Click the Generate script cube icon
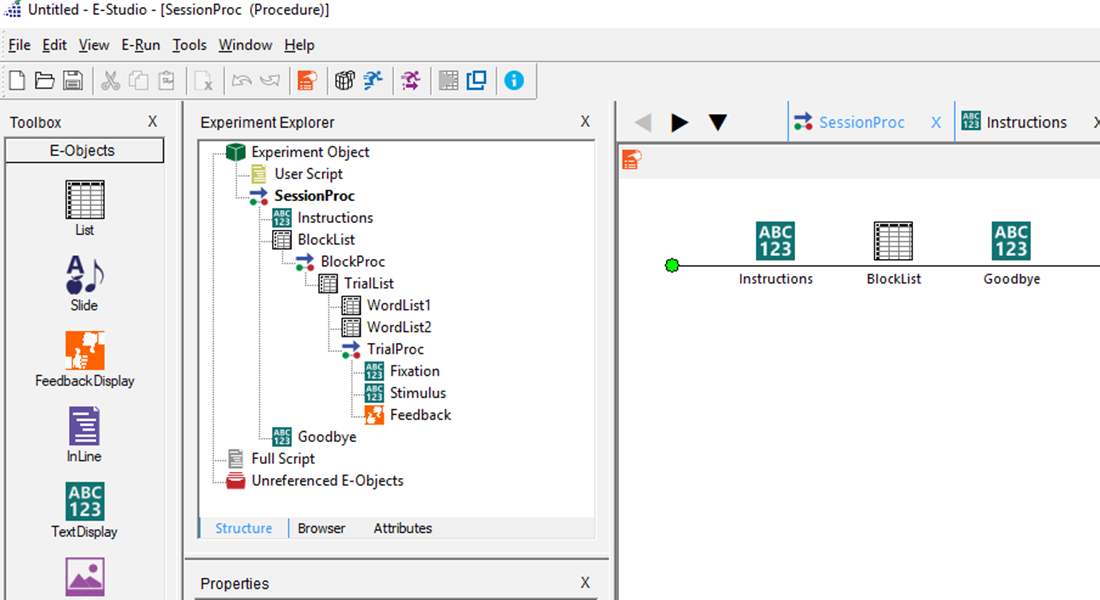Image resolution: width=1100 pixels, height=600 pixels. point(345,81)
